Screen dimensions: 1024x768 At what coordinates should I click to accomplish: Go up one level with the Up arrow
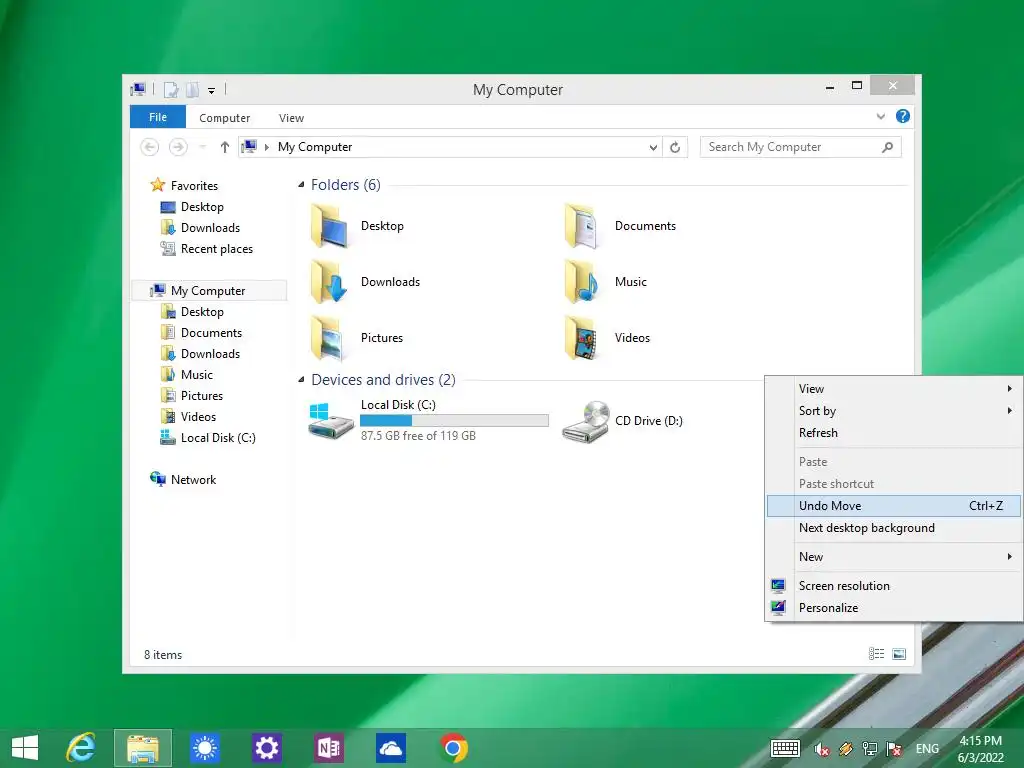[x=225, y=147]
